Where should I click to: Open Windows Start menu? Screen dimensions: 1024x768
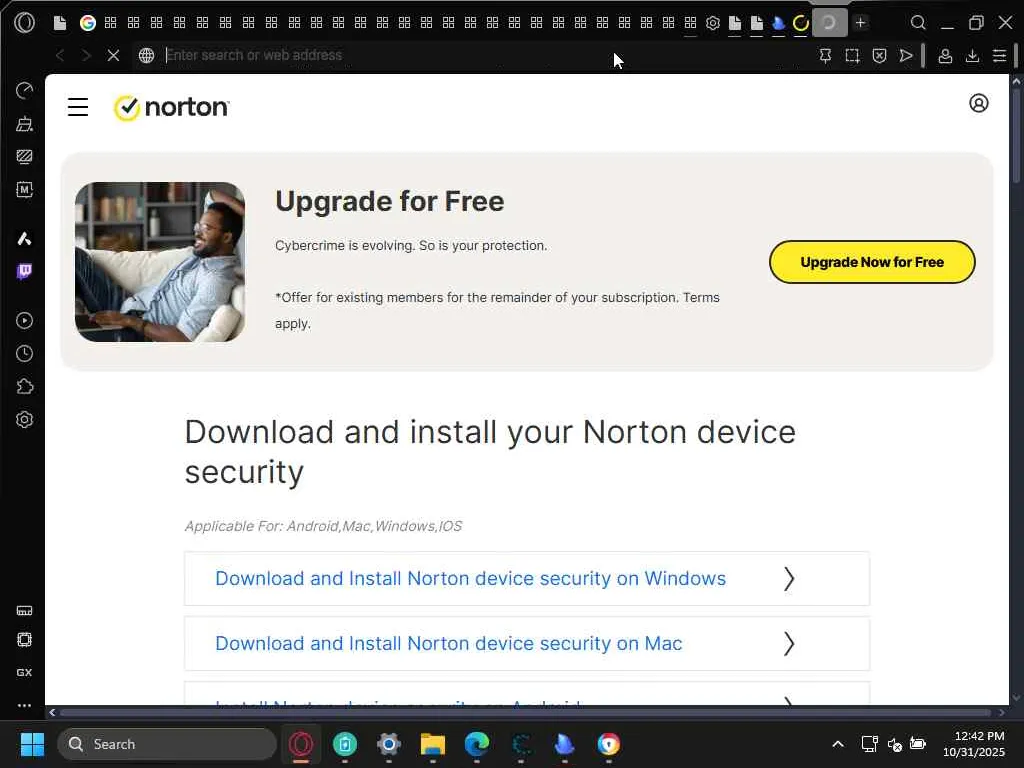[32, 744]
